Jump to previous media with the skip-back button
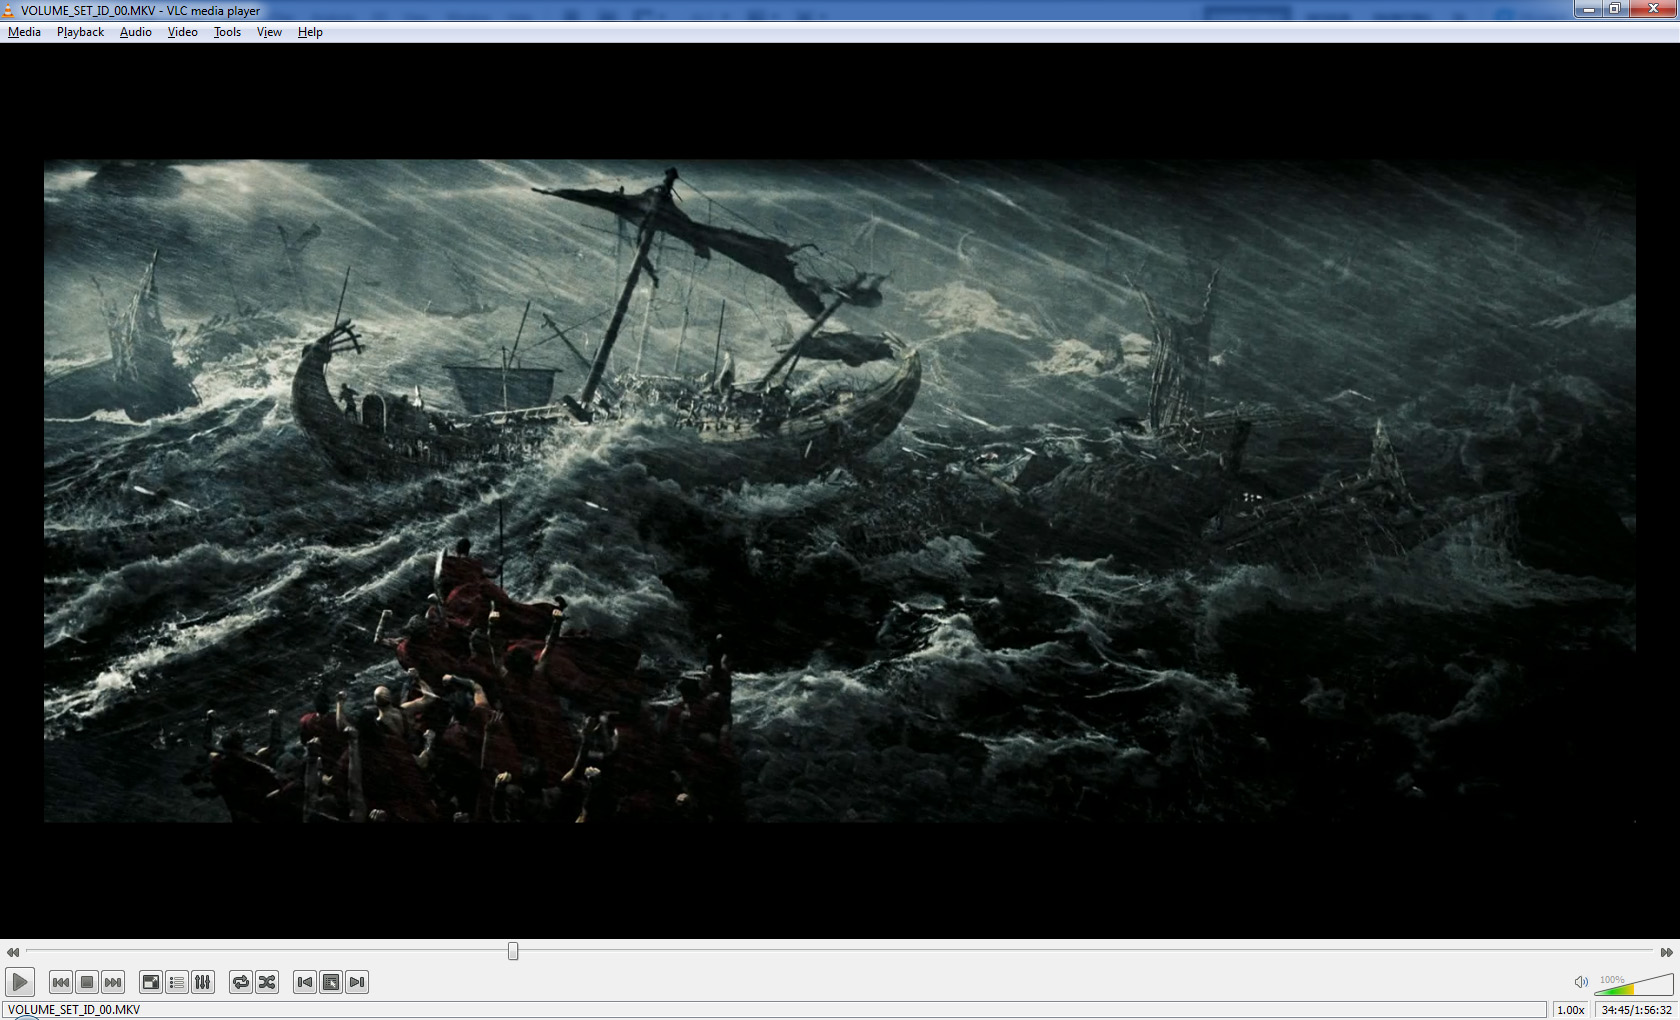1680x1020 pixels. click(61, 982)
